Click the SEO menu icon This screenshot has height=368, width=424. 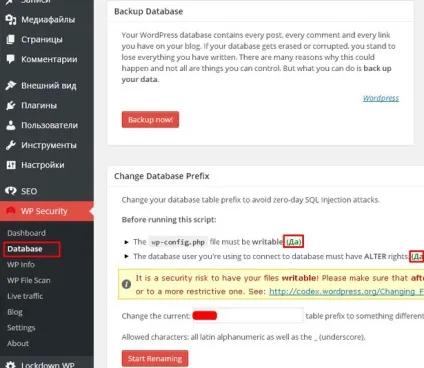point(11,191)
